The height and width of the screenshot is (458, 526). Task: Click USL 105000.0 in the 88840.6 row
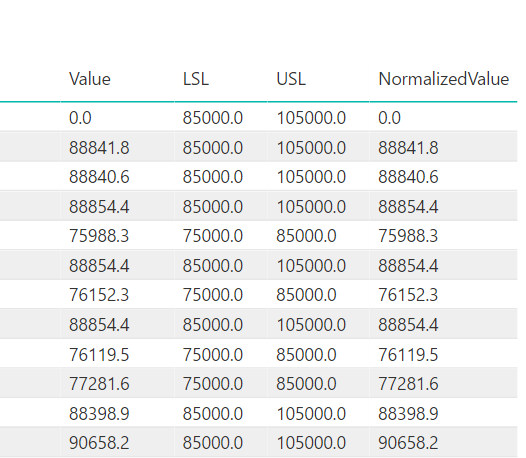[x=311, y=177]
